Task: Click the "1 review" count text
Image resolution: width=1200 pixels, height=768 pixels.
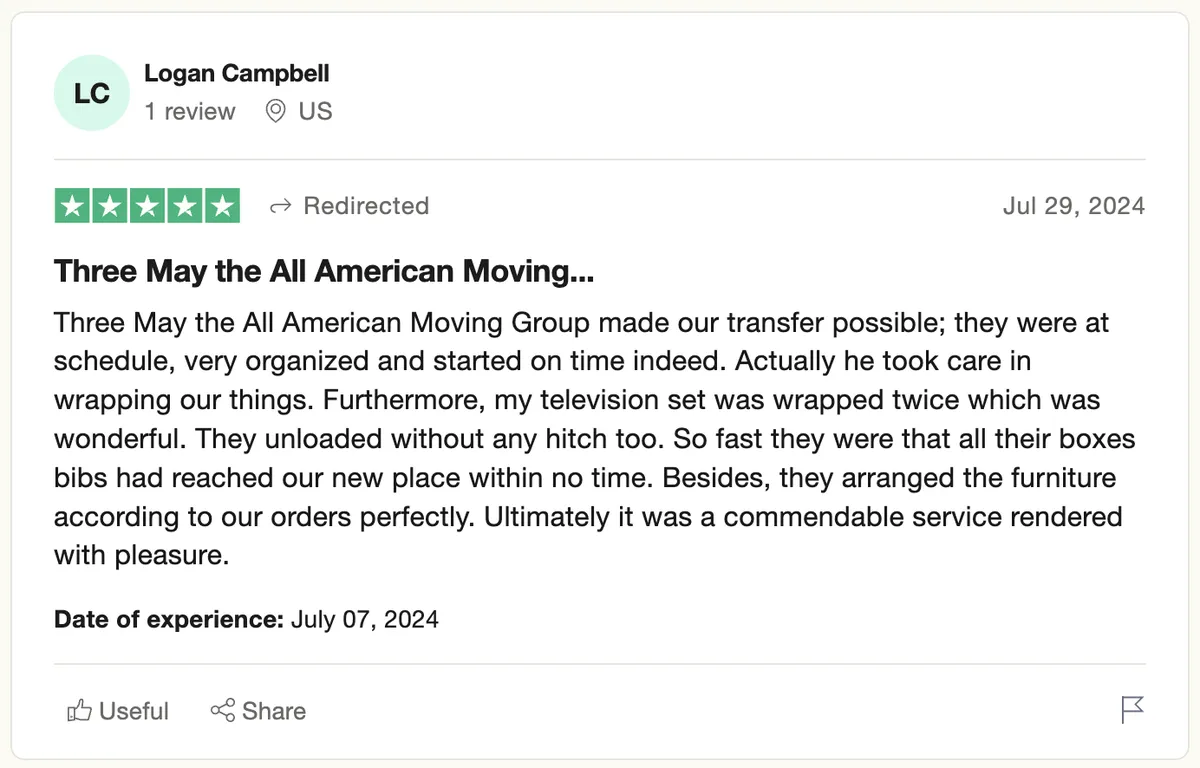Action: point(190,111)
